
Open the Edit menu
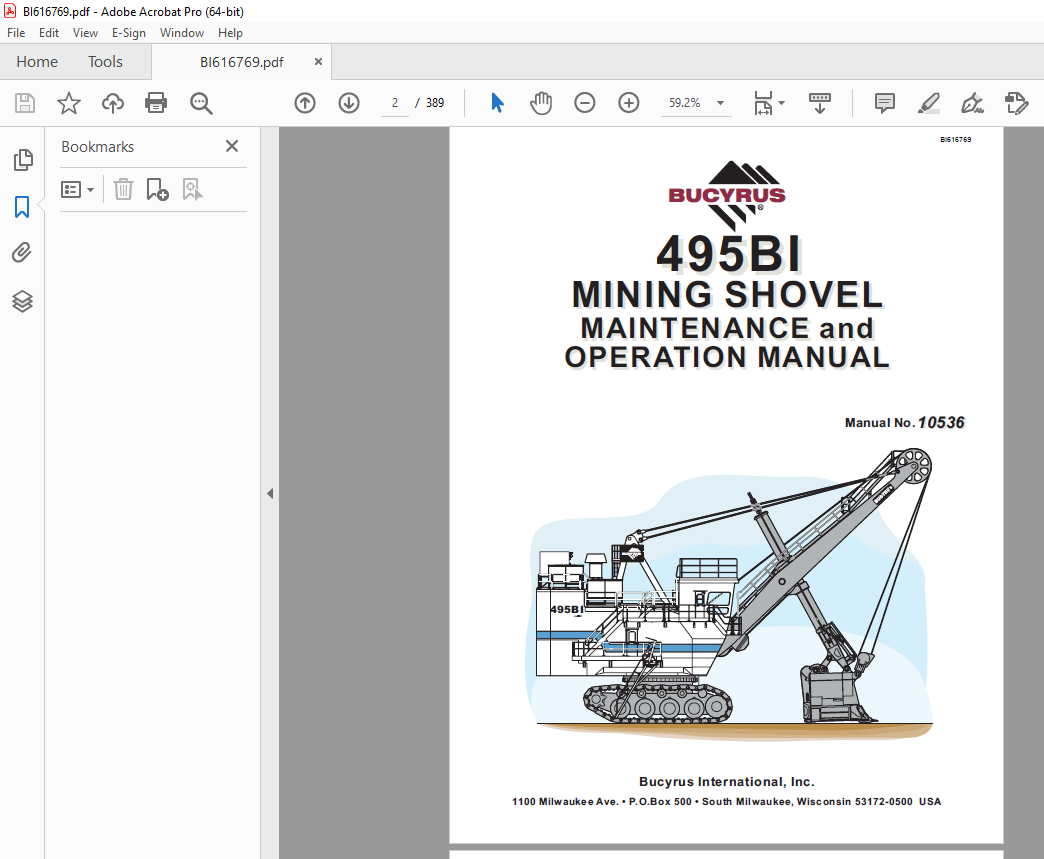point(49,33)
